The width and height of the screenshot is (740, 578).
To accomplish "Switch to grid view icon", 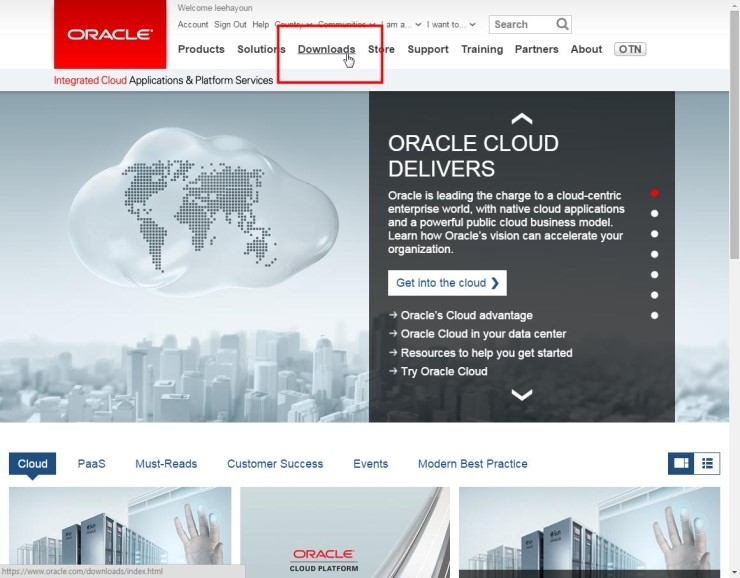I will [681, 463].
